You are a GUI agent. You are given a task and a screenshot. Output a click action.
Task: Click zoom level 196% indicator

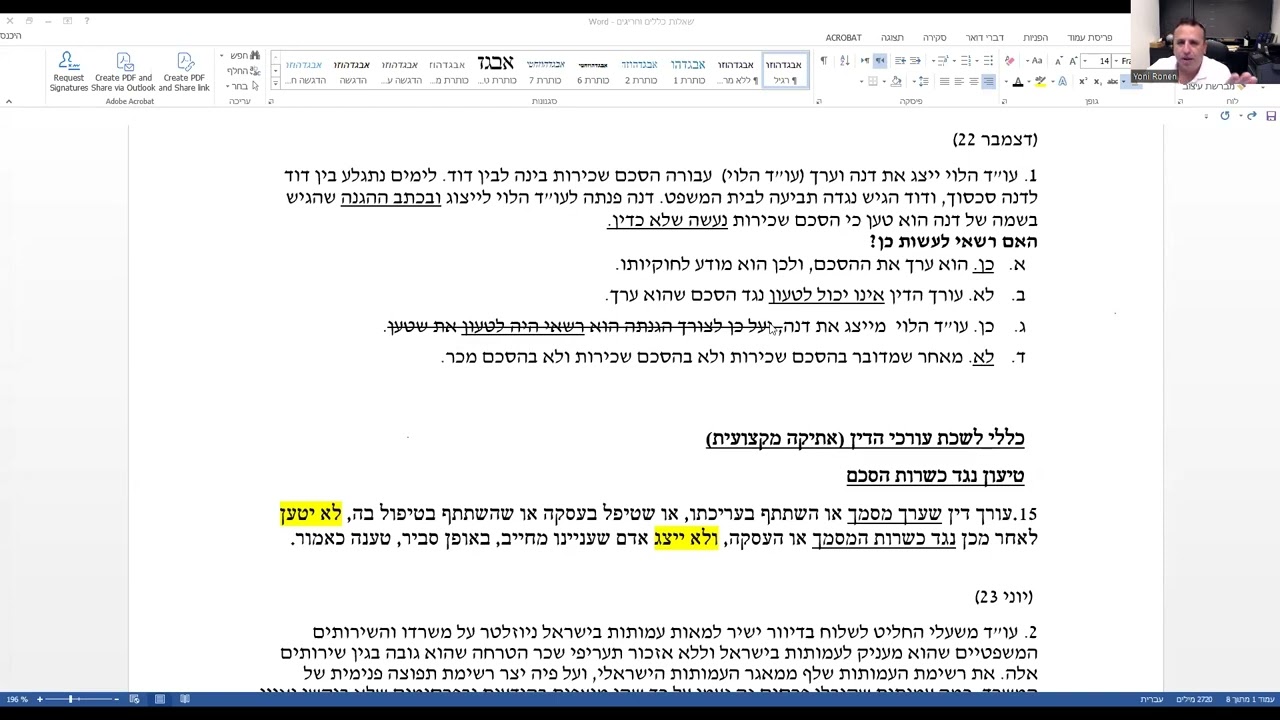point(17,699)
